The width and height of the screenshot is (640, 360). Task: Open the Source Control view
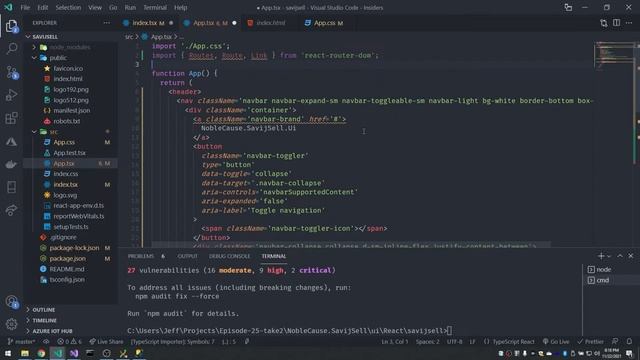[11, 72]
